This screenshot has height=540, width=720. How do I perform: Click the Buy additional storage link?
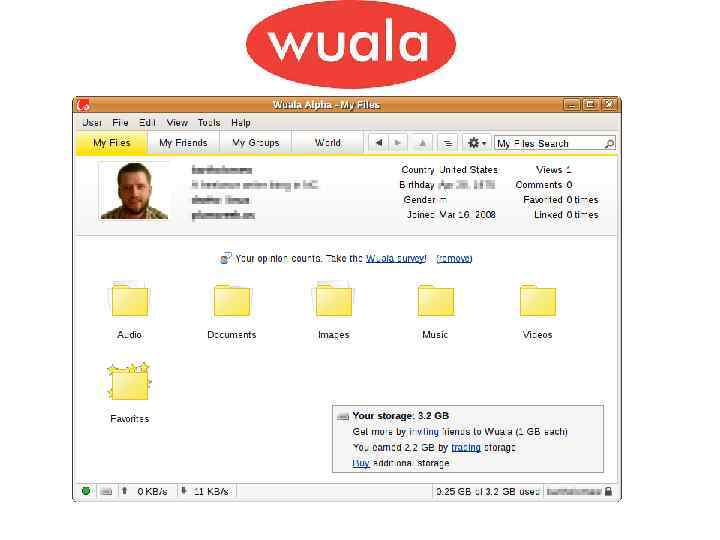(361, 463)
